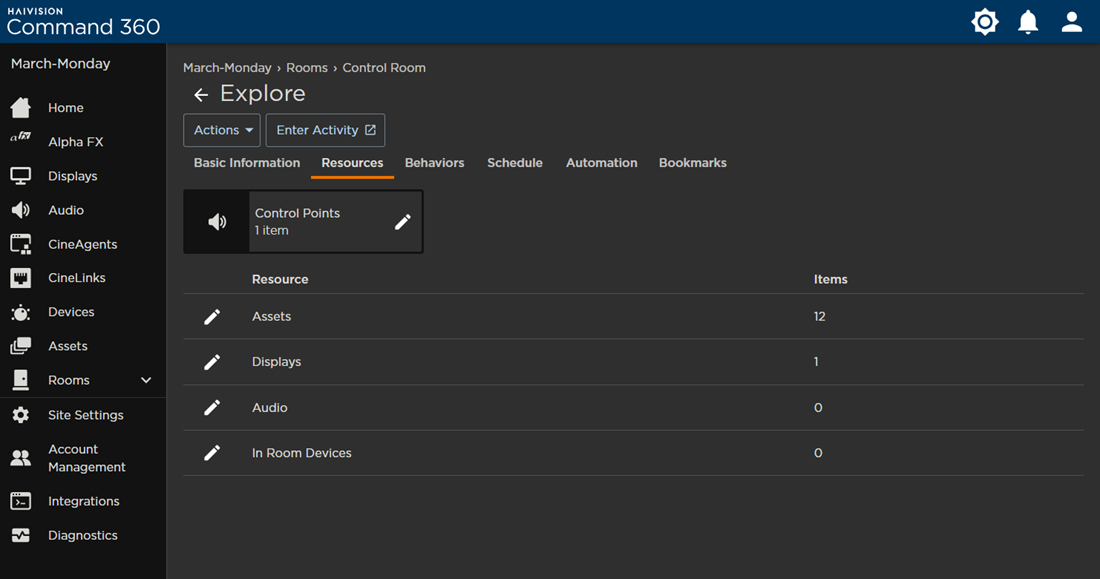Click the Home house icon in sidebar

(20, 107)
